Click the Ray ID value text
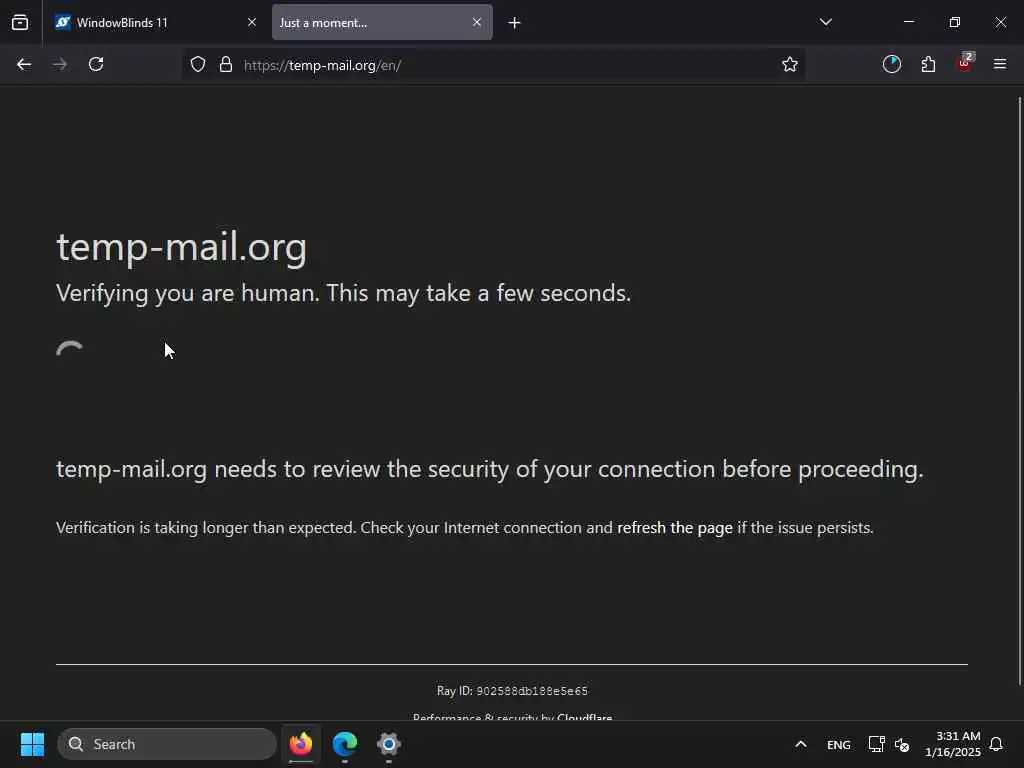Screen dimensions: 1024x768 (532, 691)
